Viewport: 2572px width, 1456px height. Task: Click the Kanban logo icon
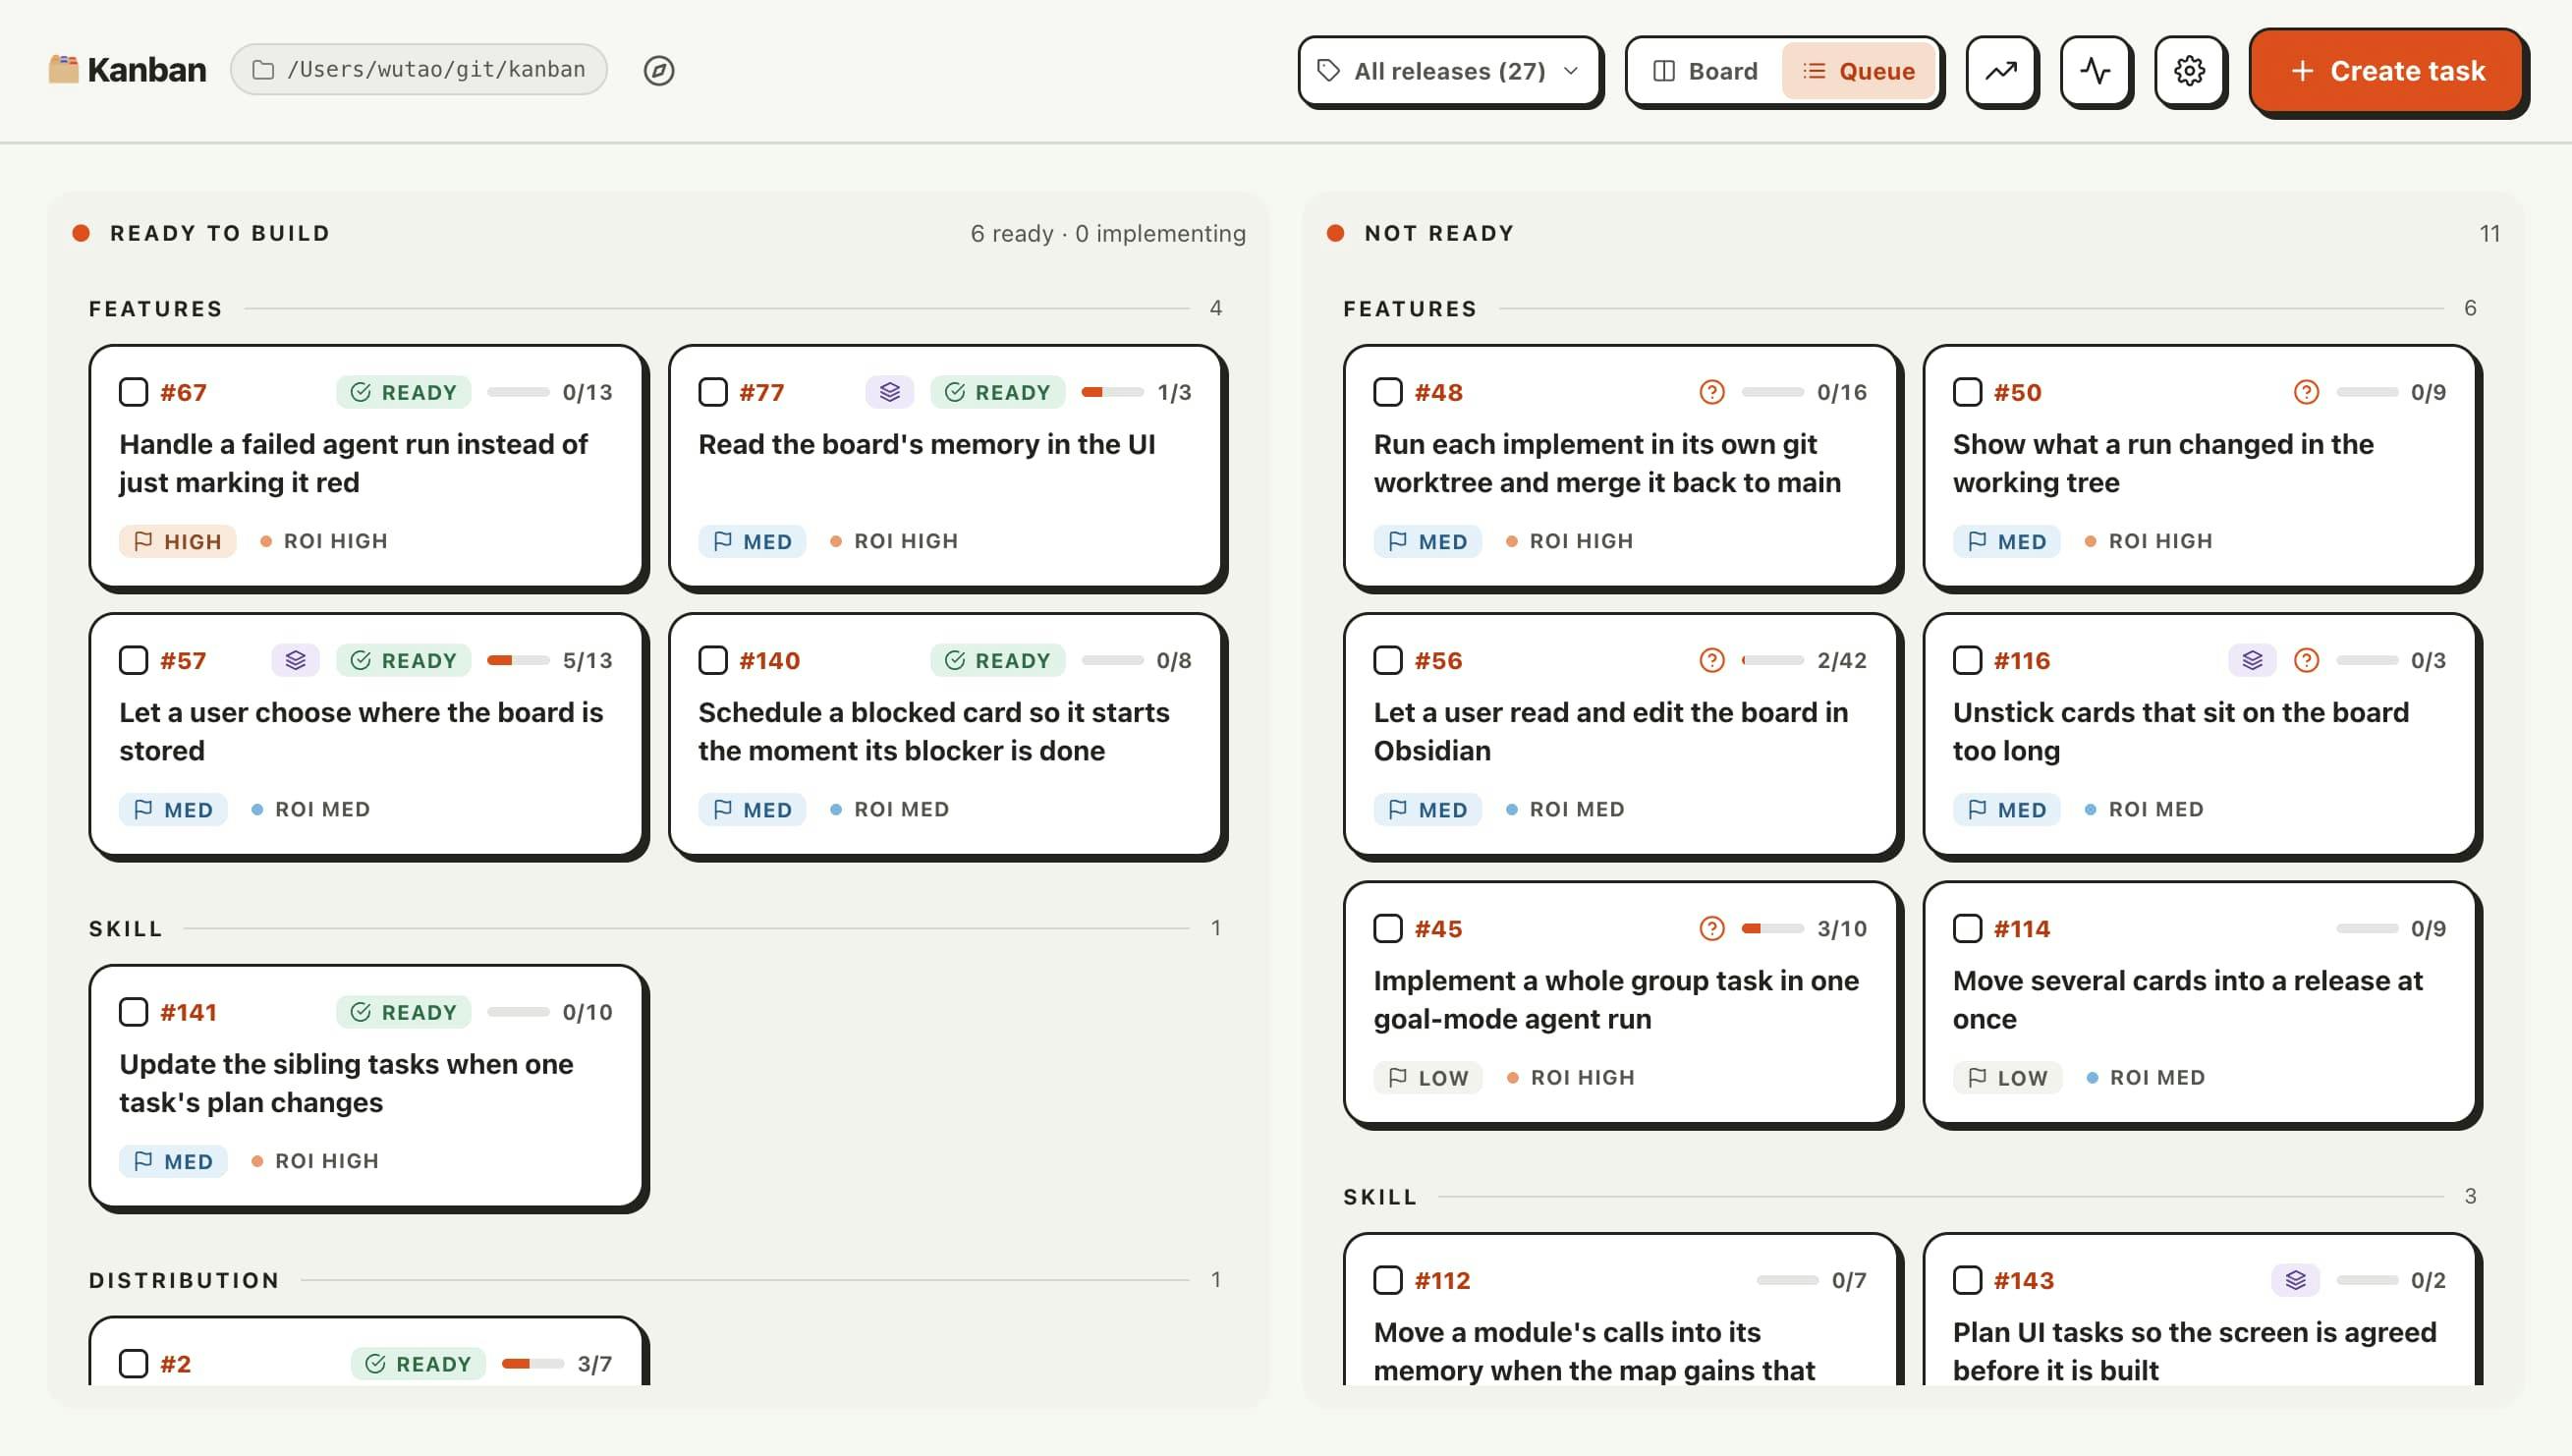pos(63,69)
